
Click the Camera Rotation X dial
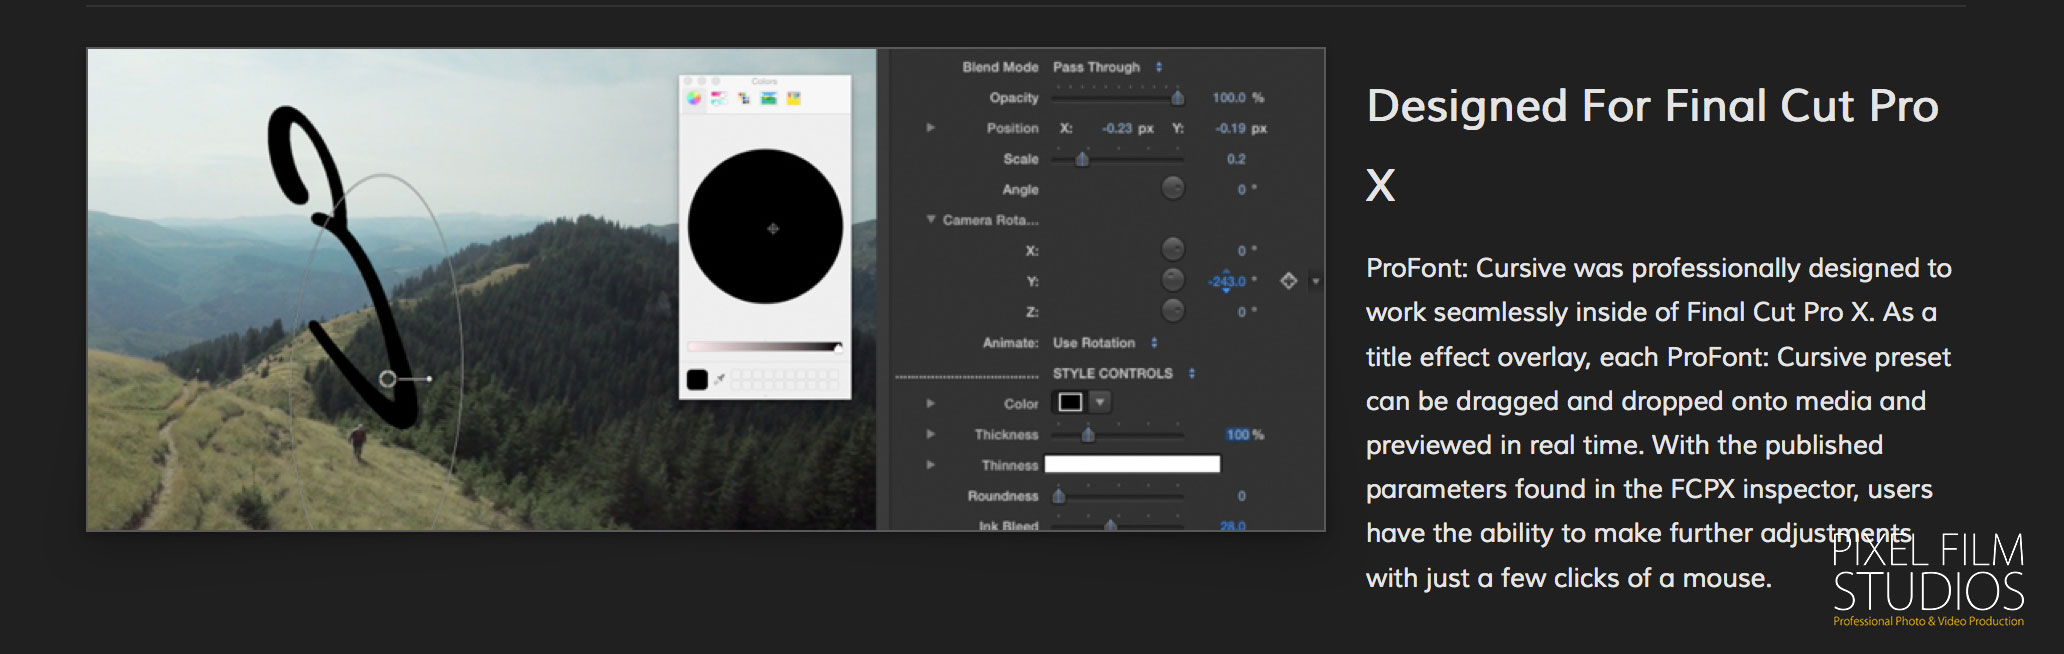1173,249
